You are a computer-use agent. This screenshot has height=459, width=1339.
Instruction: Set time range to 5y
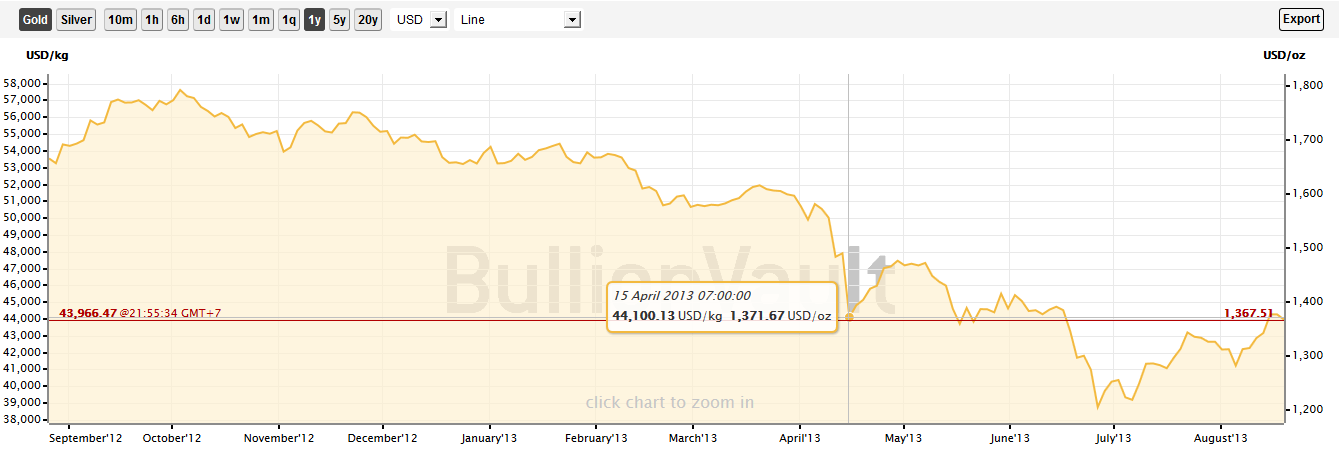(340, 20)
